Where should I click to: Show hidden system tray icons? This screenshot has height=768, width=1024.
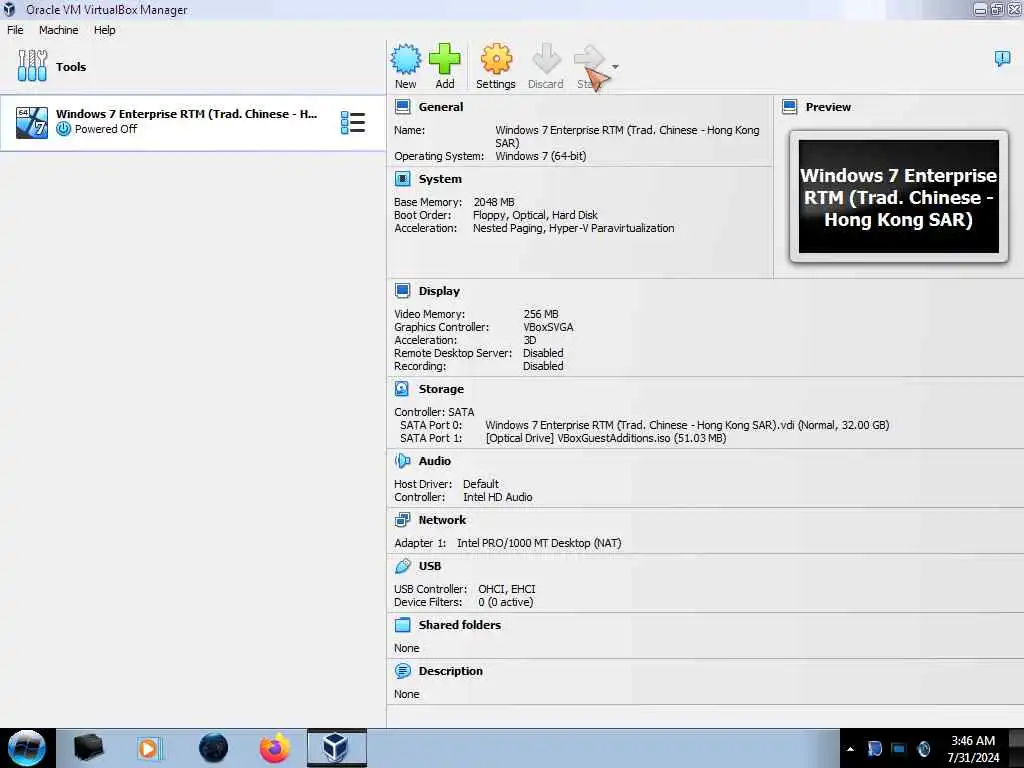[850, 749]
